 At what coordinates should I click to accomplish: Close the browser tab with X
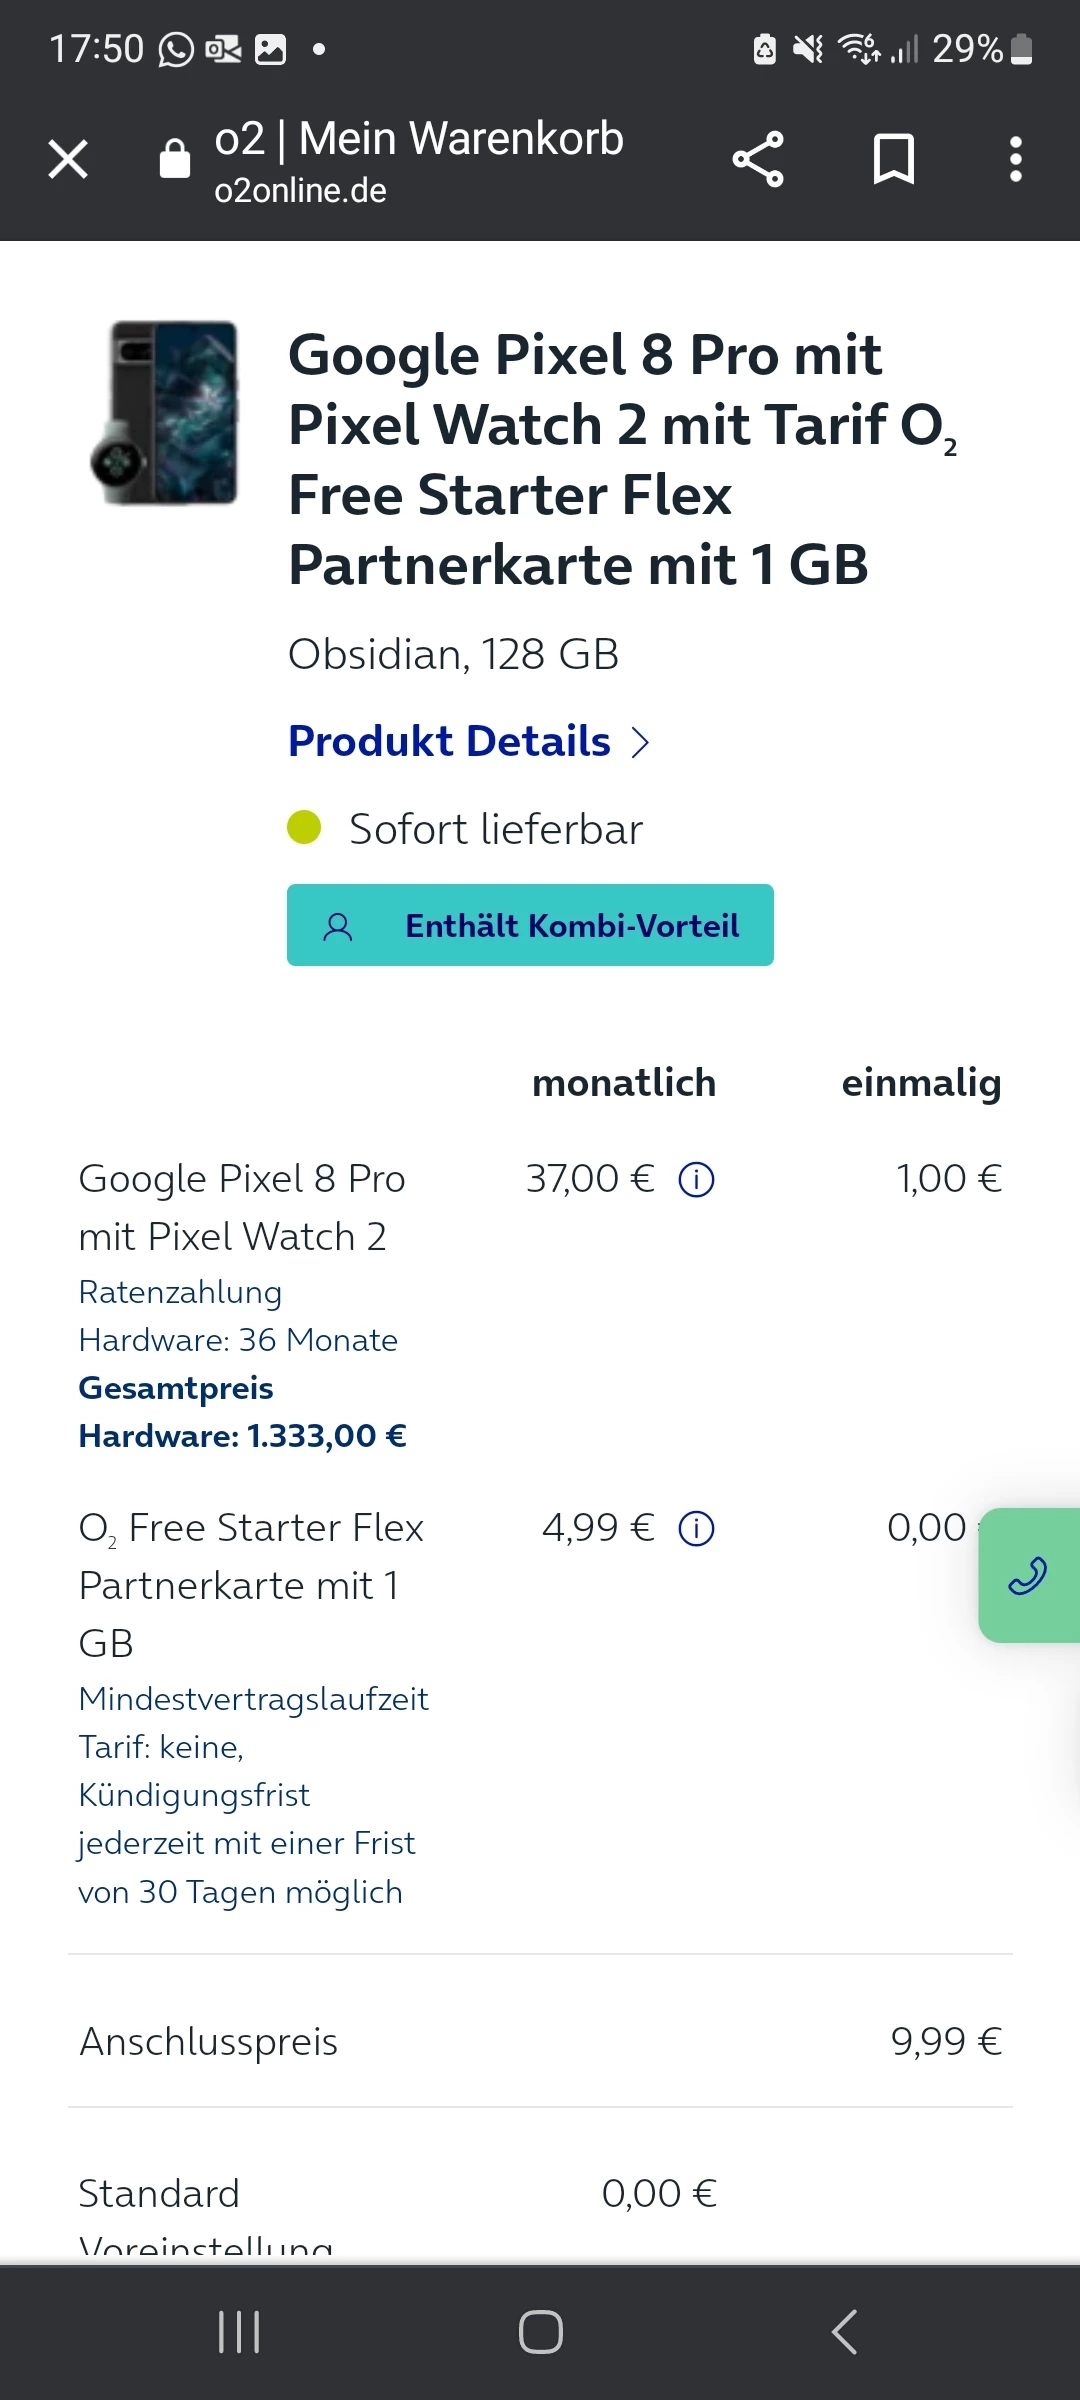(68, 159)
